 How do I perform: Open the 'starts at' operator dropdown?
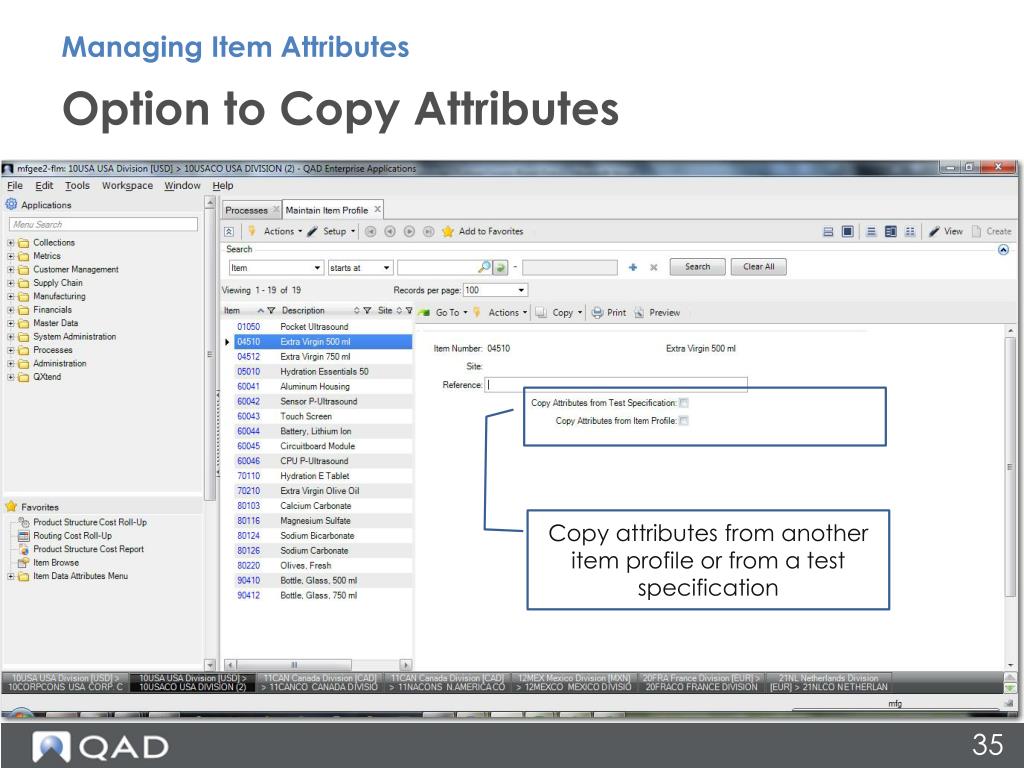pyautogui.click(x=386, y=268)
